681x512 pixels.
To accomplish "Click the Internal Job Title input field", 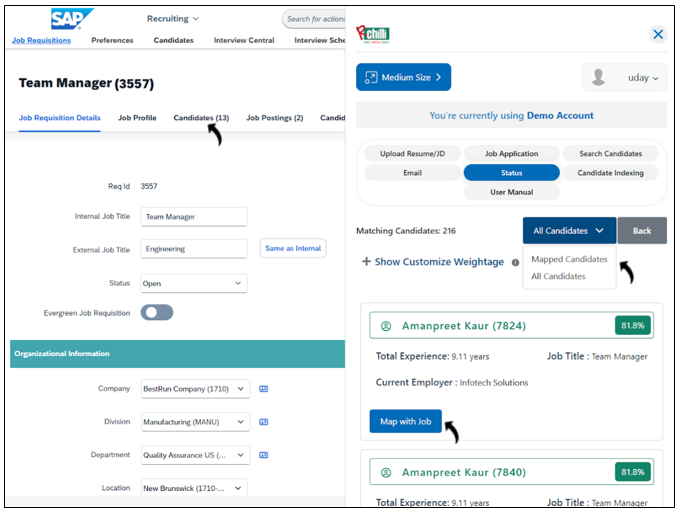I will click(x=193, y=216).
